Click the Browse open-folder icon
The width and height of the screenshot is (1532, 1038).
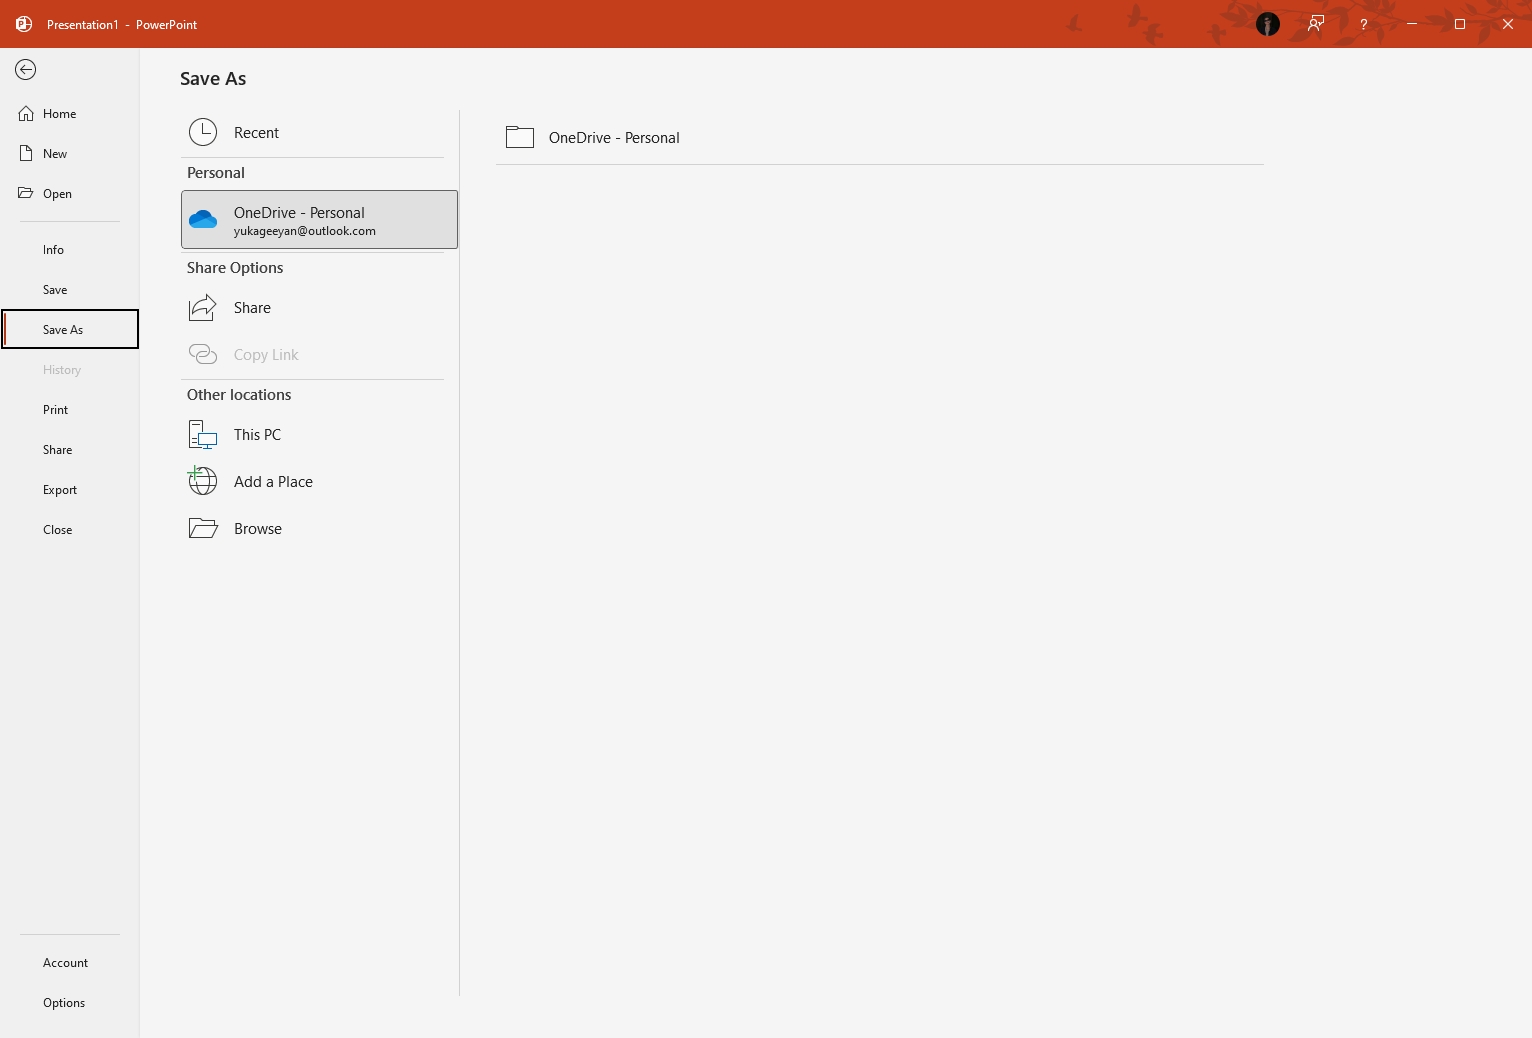[x=203, y=528]
